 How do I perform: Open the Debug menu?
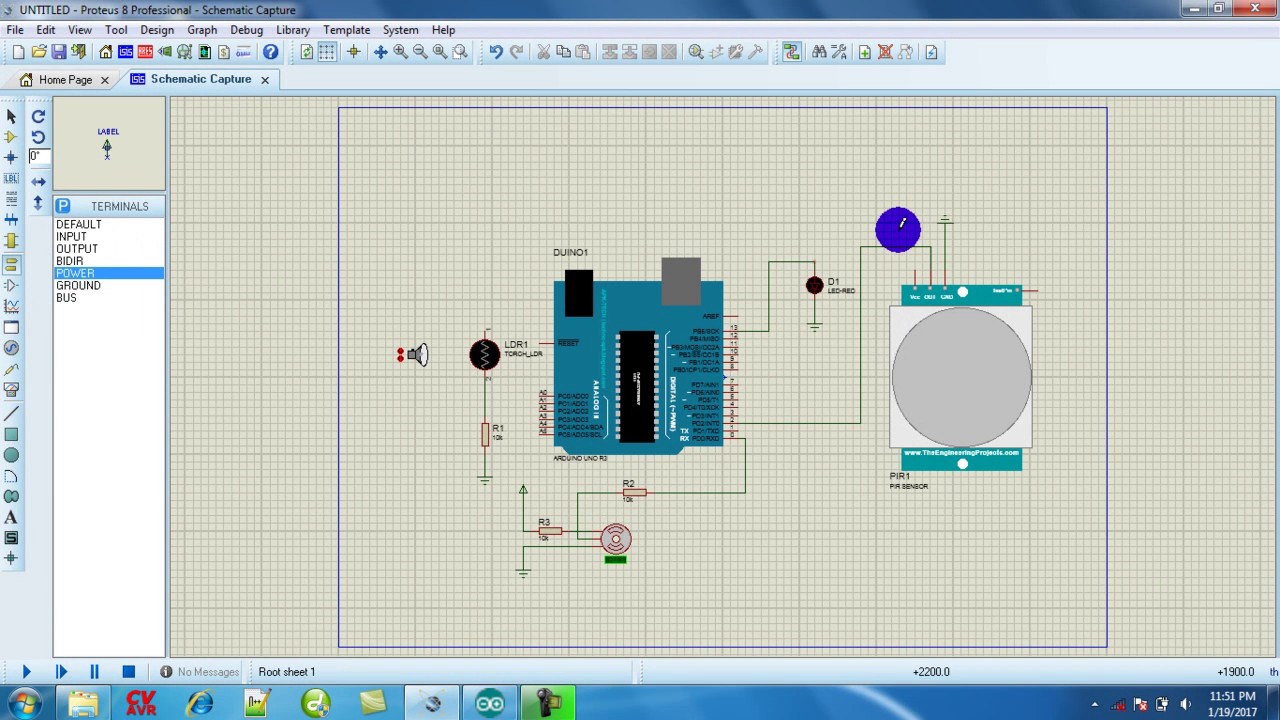click(x=246, y=30)
